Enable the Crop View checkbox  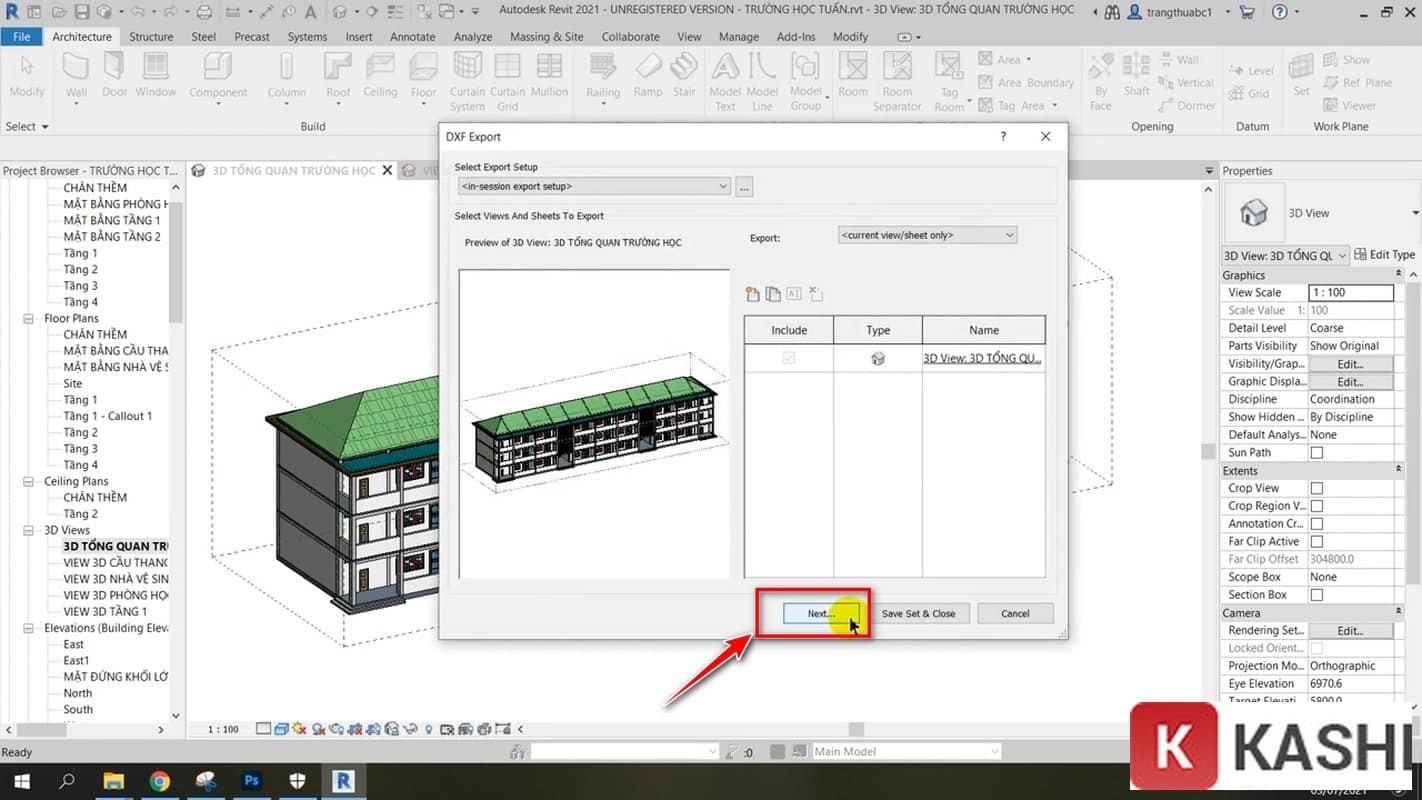point(1317,489)
